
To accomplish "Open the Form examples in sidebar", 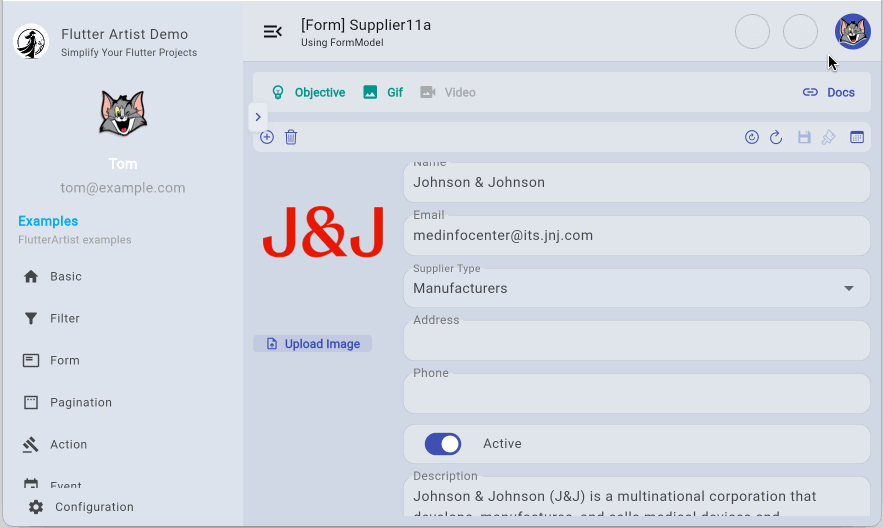I will click(65, 360).
